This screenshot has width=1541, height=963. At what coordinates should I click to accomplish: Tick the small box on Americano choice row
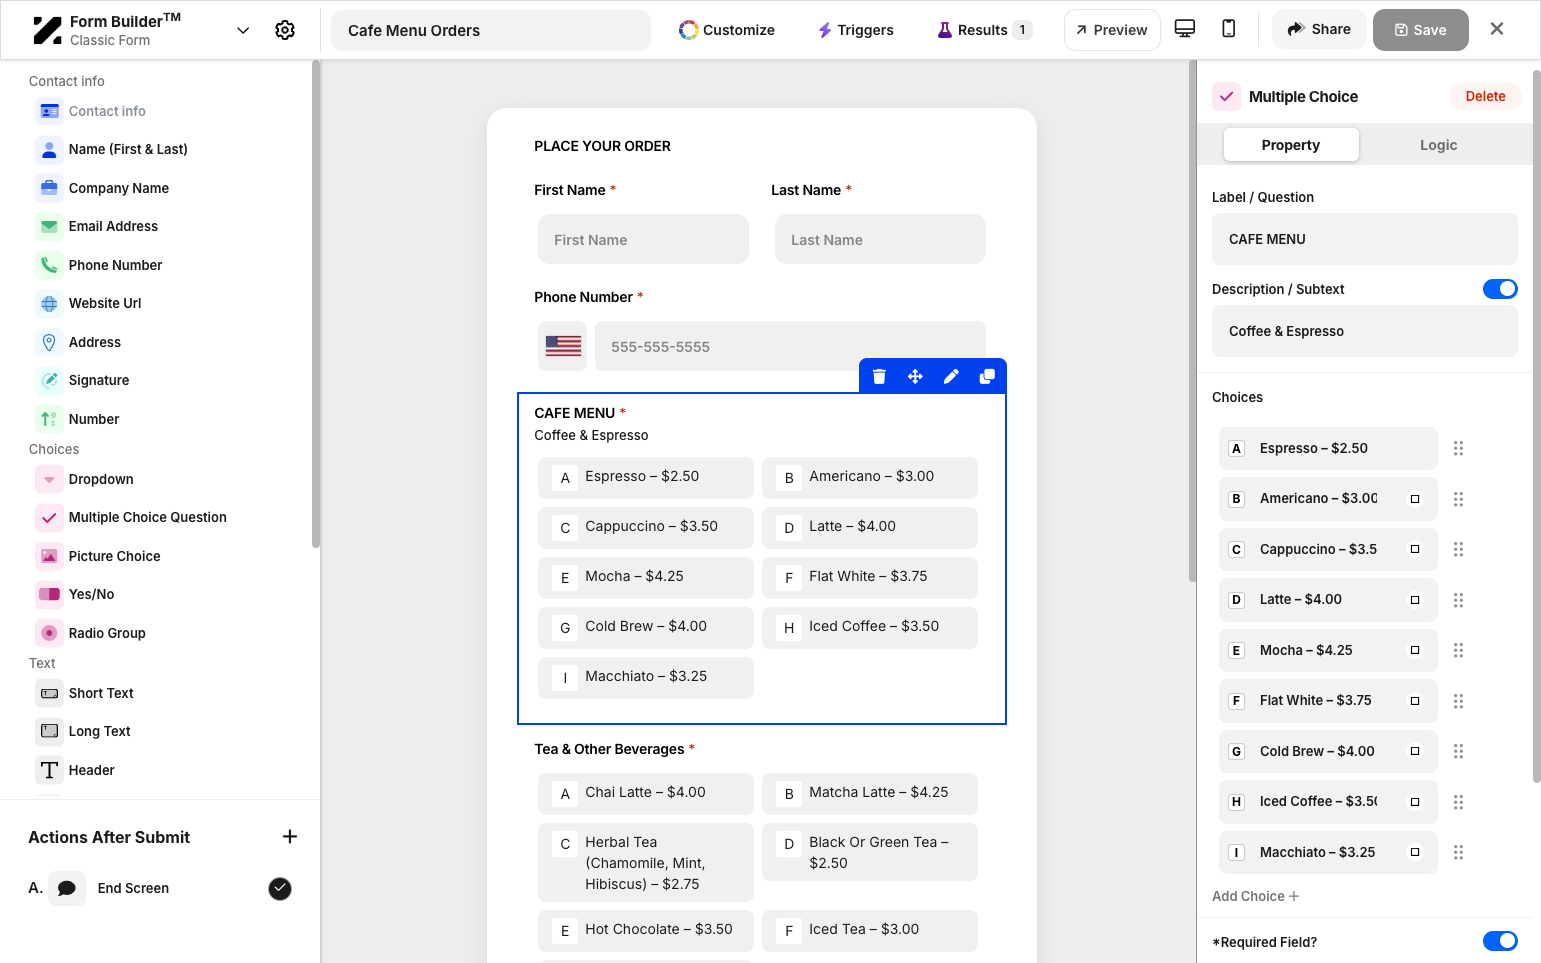[x=1415, y=499]
